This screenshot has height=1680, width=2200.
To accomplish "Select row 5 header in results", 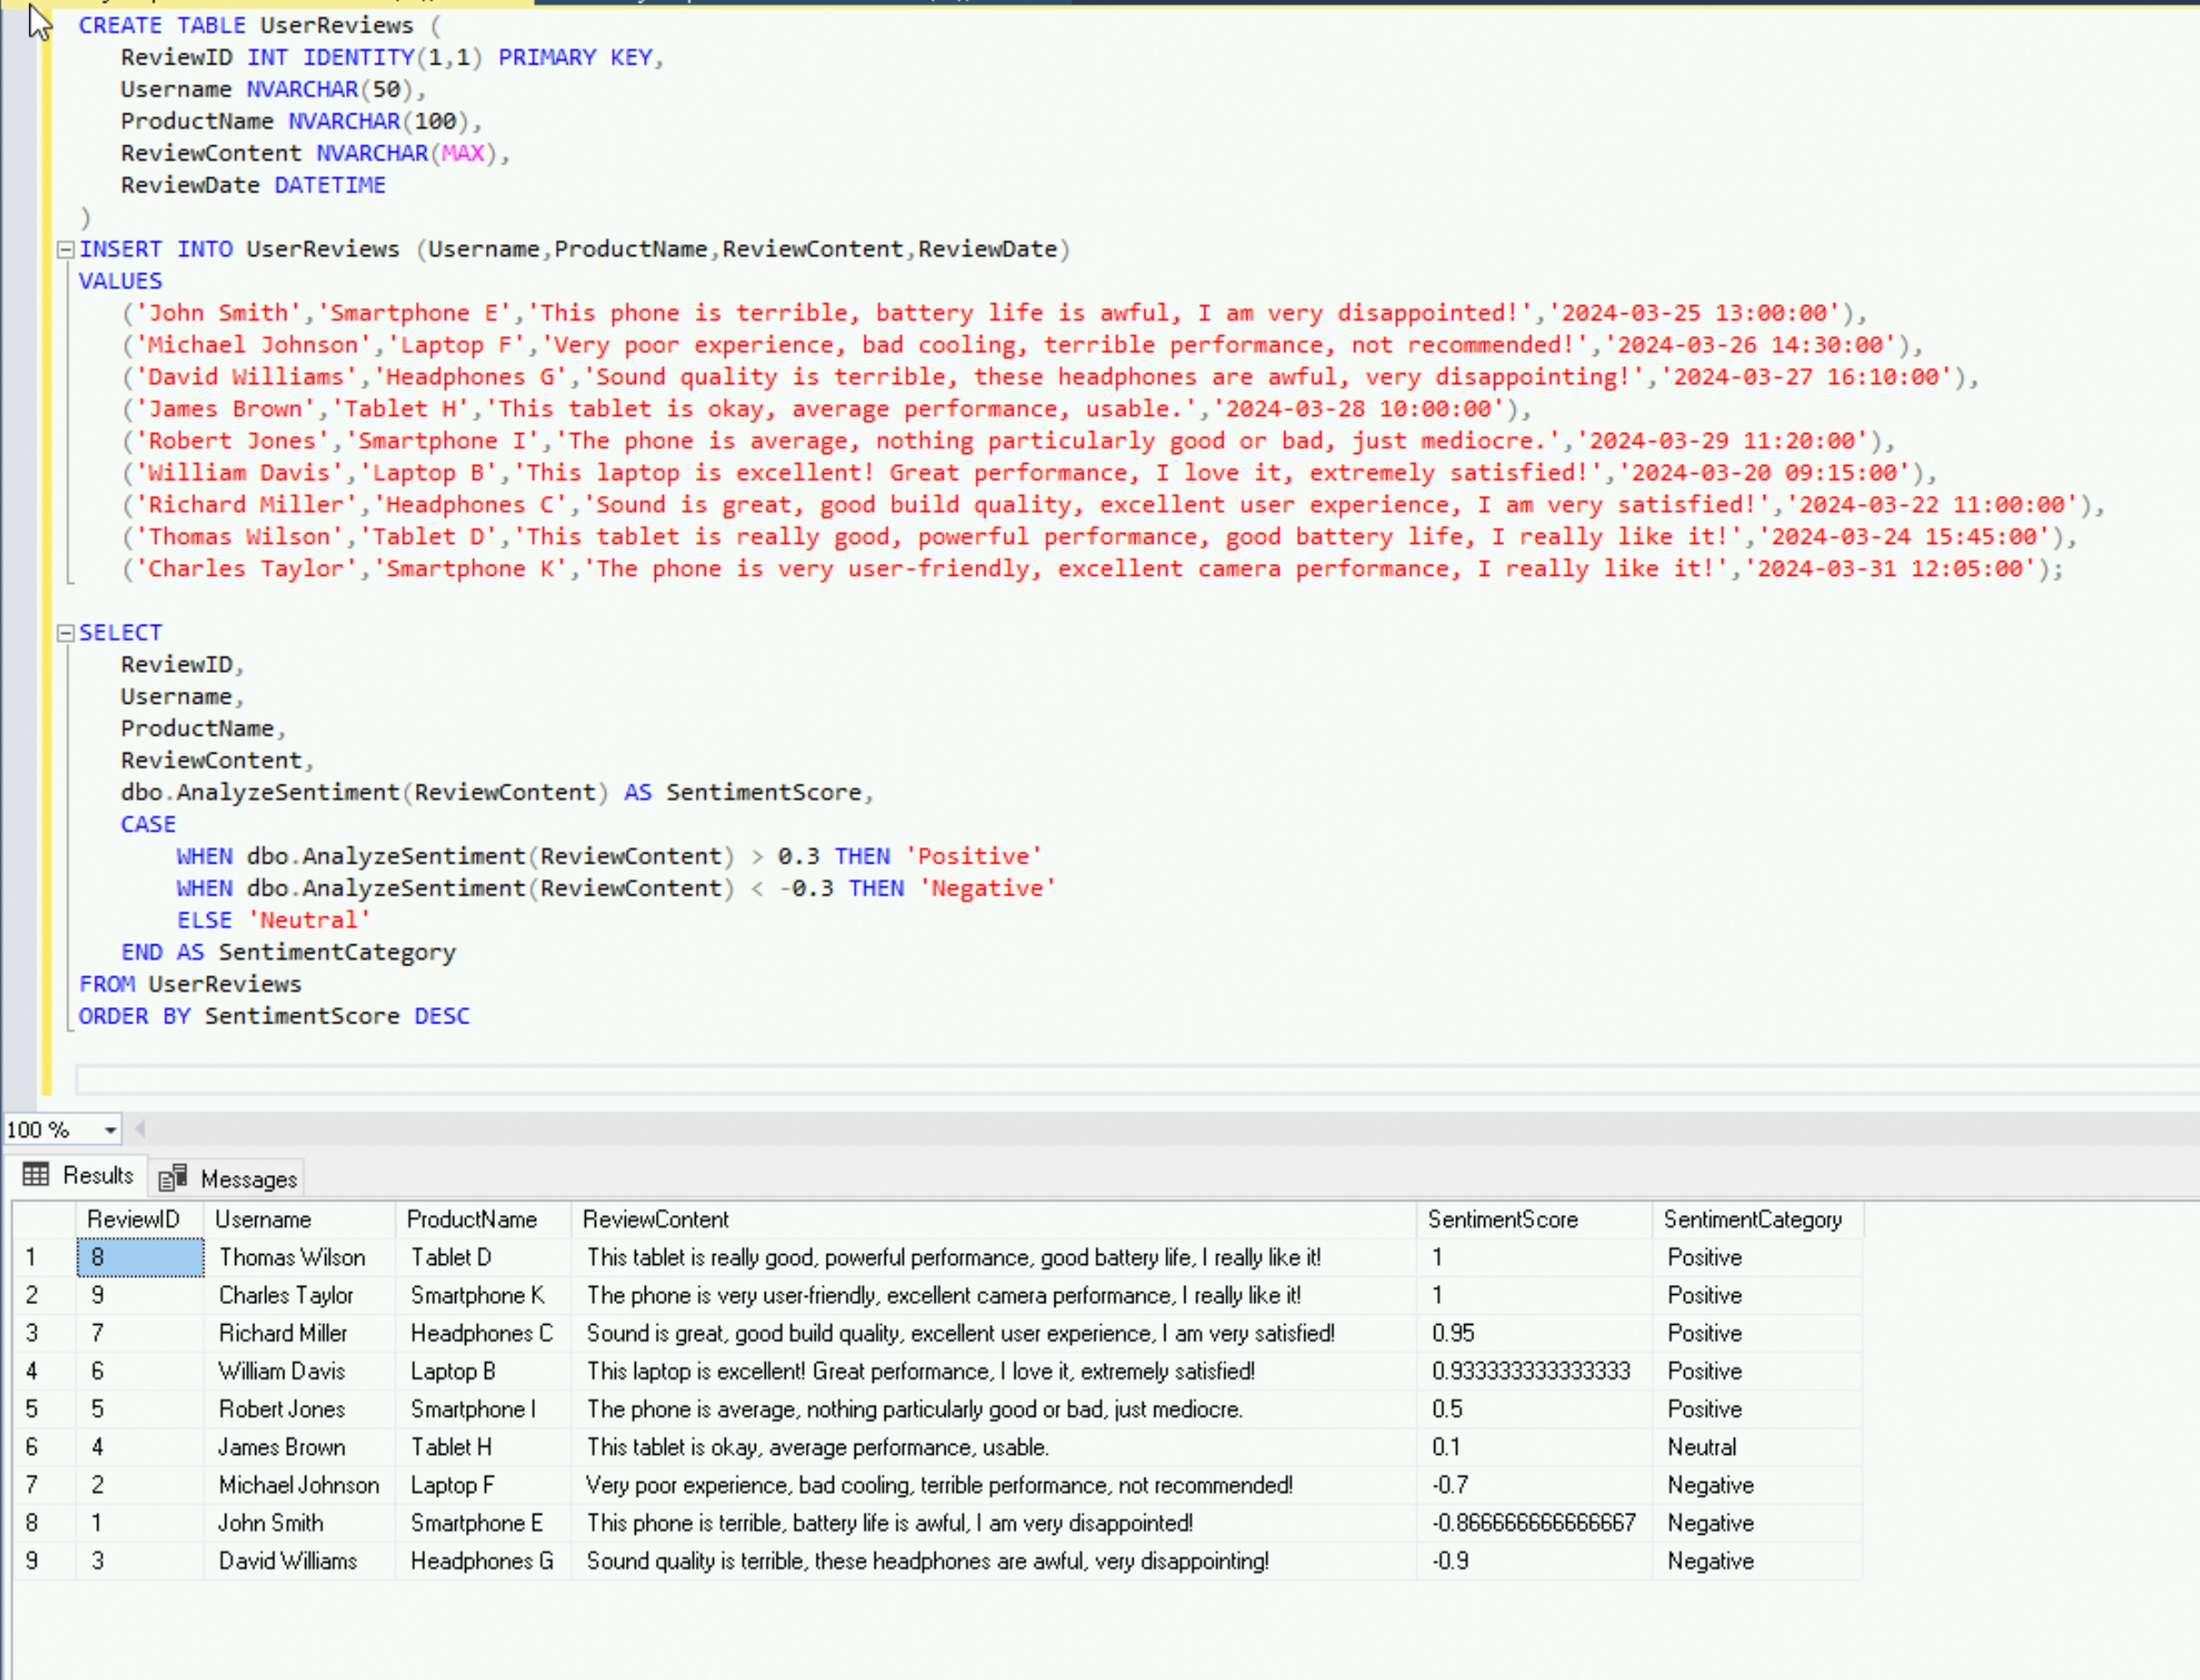I will 34,1410.
